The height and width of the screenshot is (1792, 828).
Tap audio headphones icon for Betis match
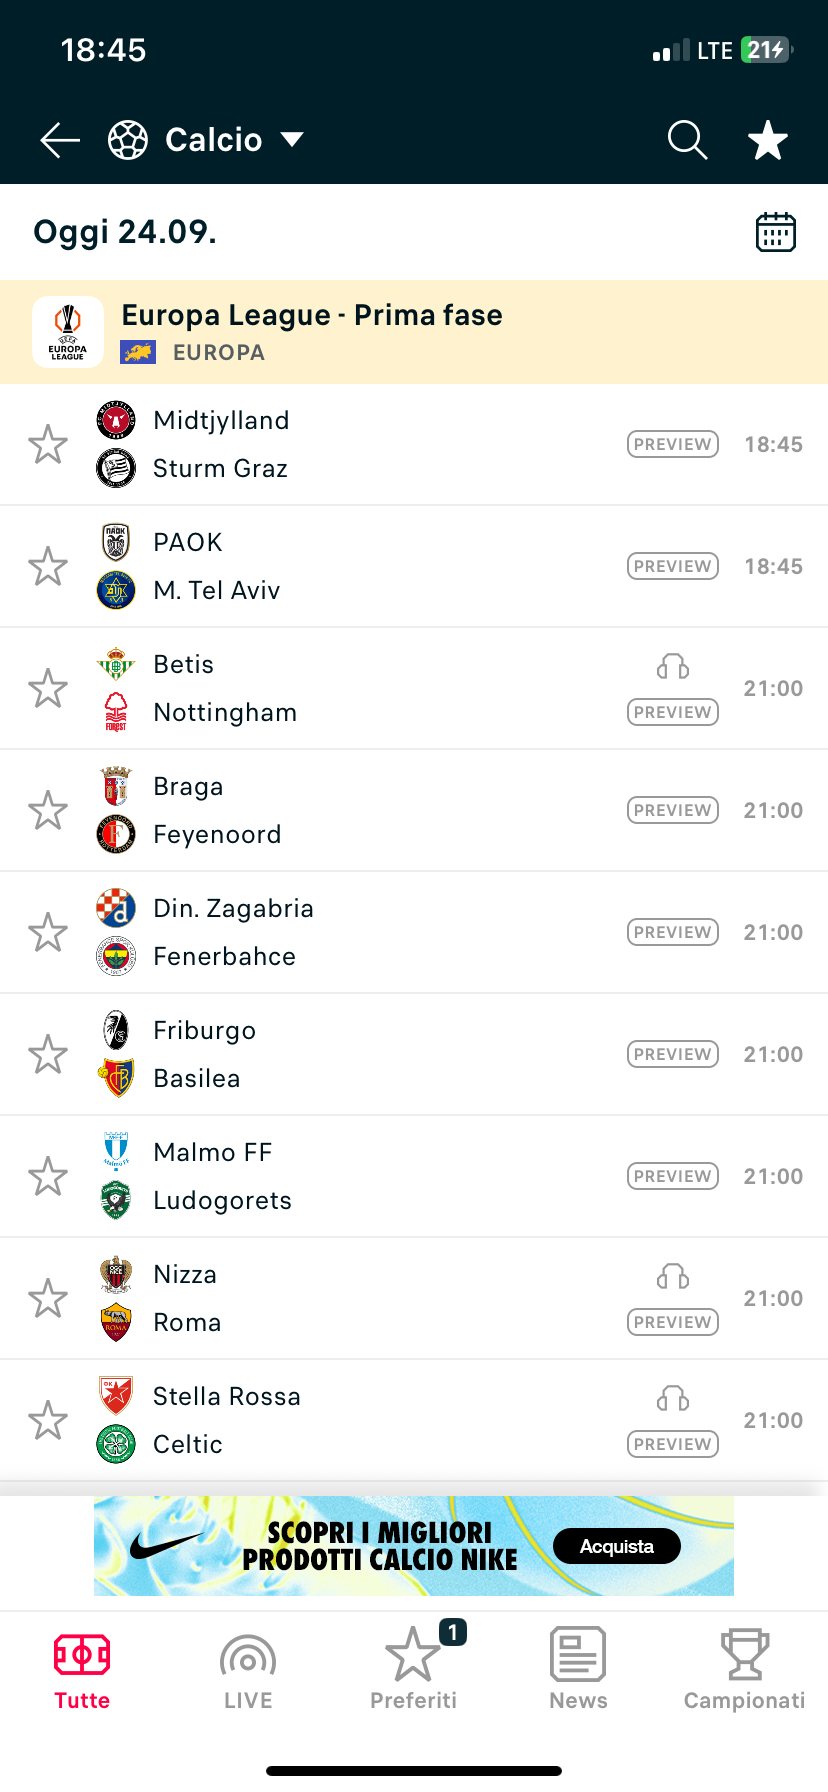coord(673,666)
